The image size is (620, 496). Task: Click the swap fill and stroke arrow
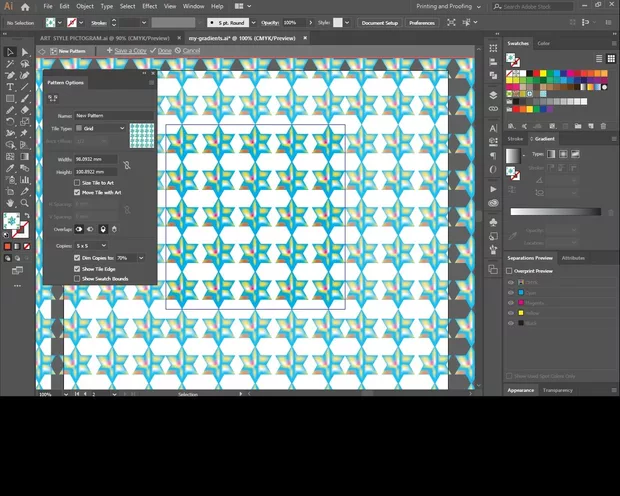click(x=27, y=216)
